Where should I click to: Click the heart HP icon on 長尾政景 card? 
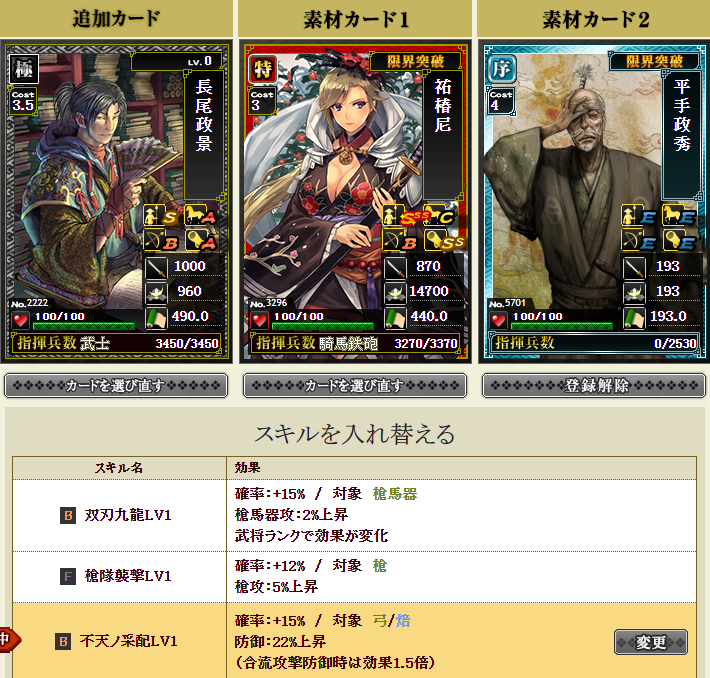point(20,320)
